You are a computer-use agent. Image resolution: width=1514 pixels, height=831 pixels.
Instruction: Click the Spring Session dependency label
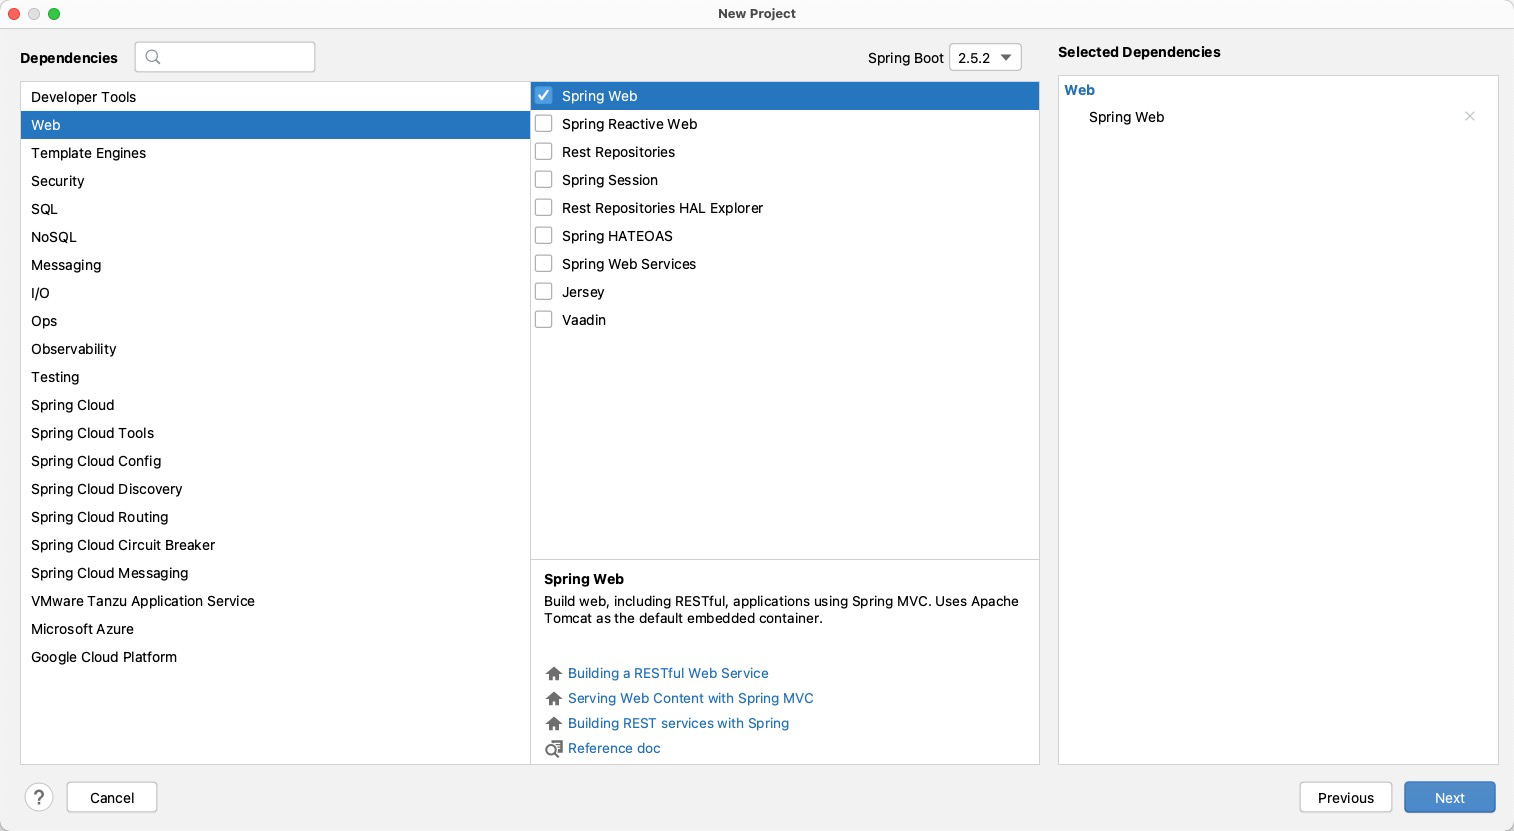pyautogui.click(x=610, y=180)
